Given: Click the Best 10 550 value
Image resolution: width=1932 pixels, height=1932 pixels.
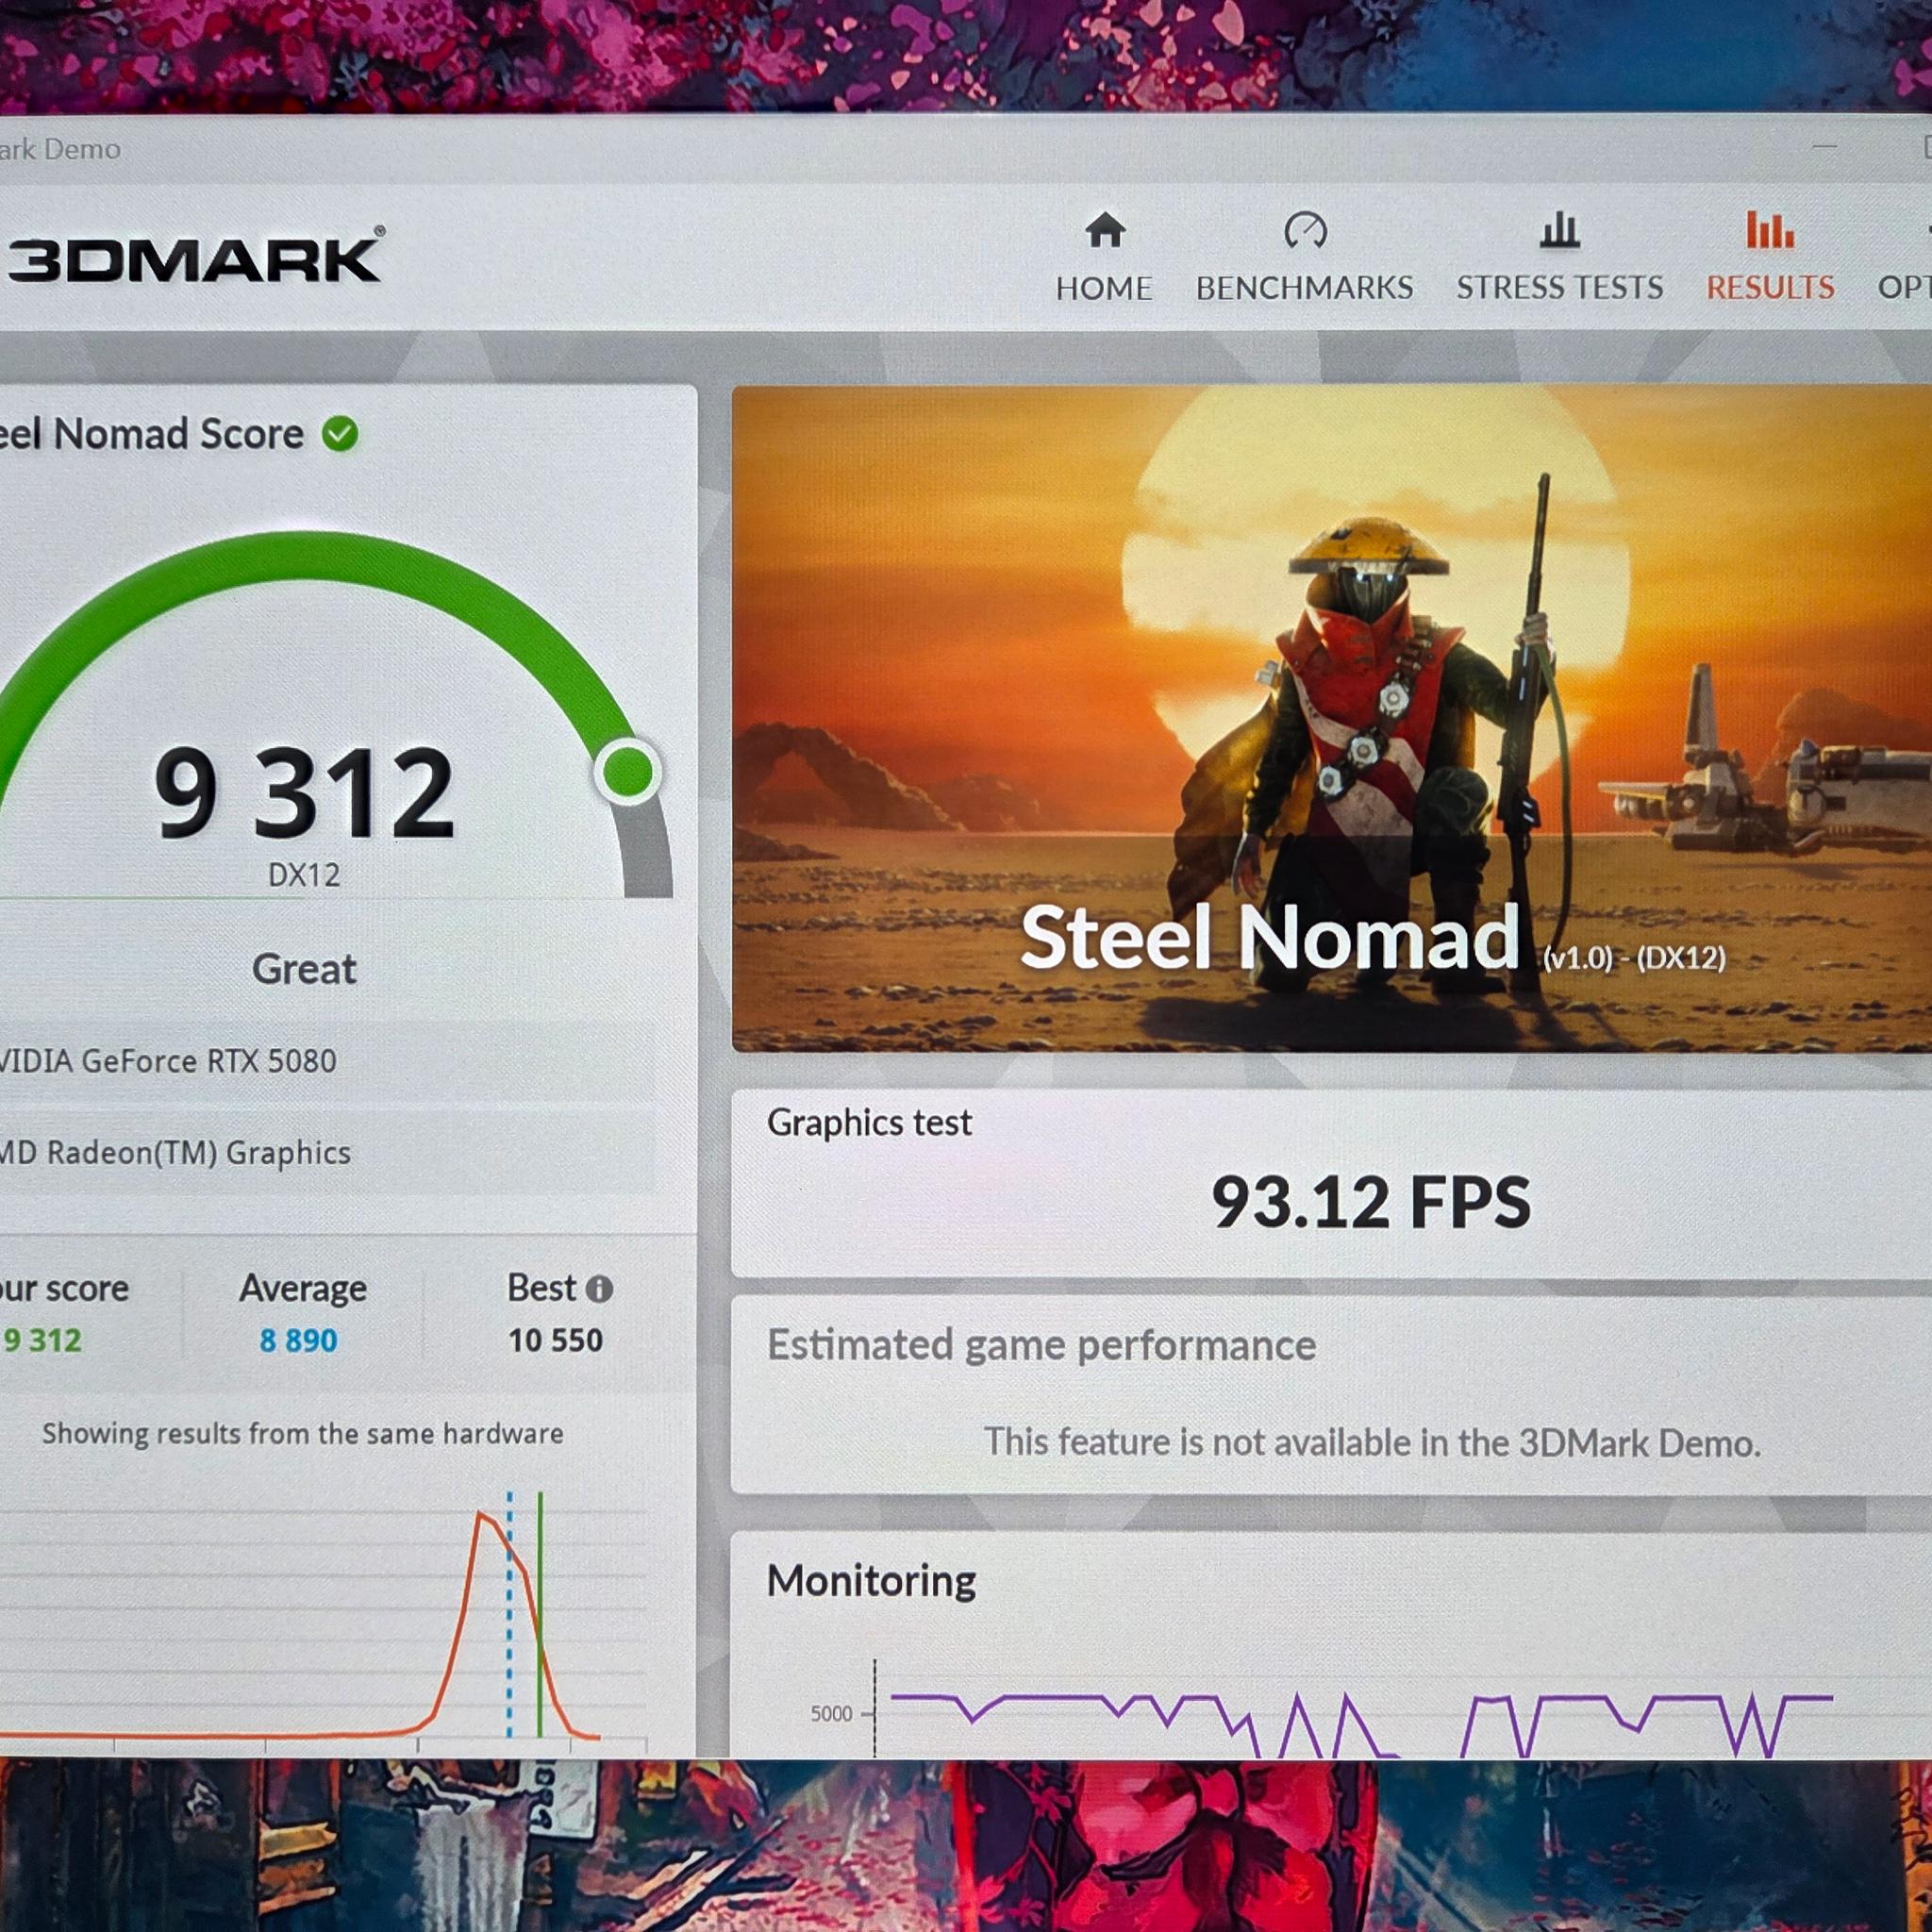Looking at the screenshot, I should point(556,1340).
